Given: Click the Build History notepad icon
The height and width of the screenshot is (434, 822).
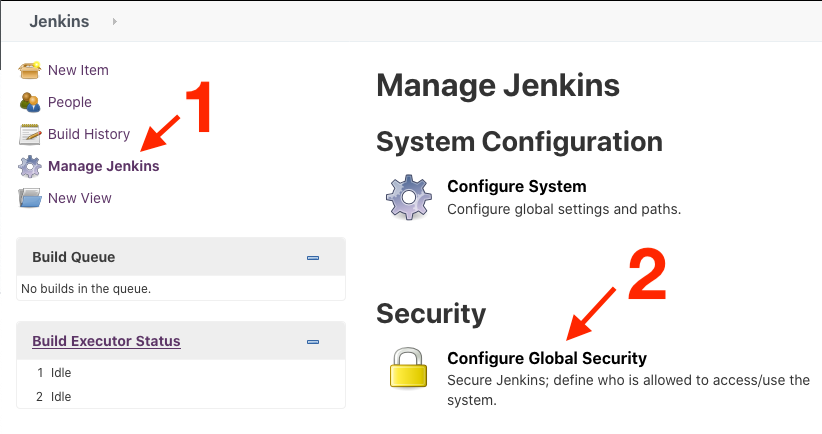Looking at the screenshot, I should [x=29, y=134].
